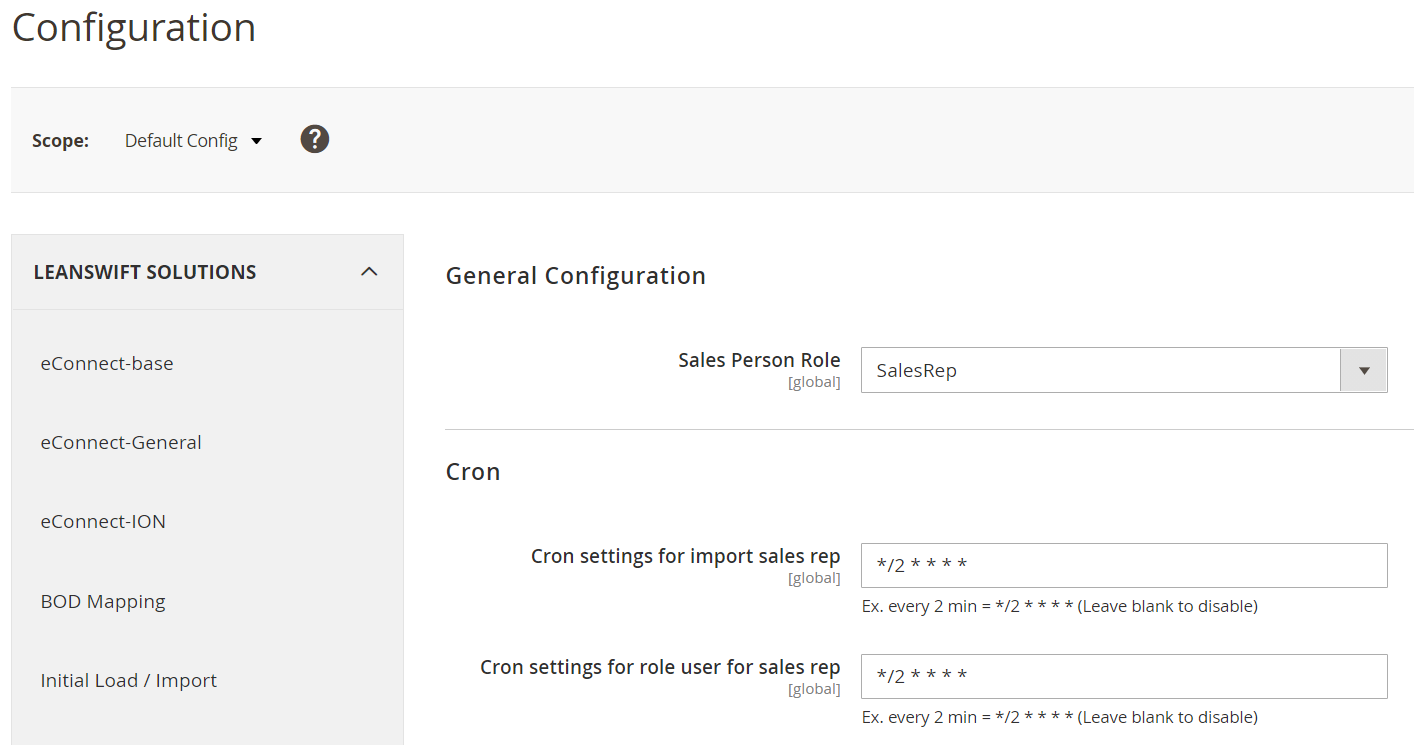The height and width of the screenshot is (745, 1414).
Task: Open the eConnect-base settings tab
Action: 107,363
